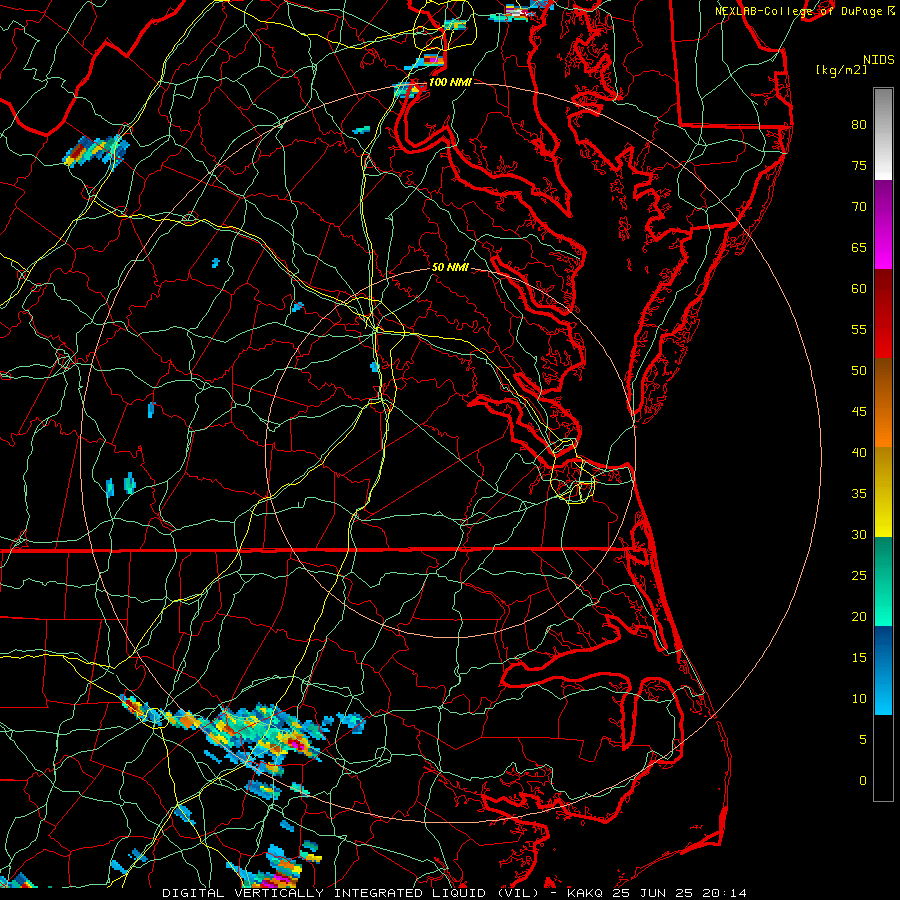Click the 45 value on the color scale
The width and height of the screenshot is (900, 900).
(859, 412)
